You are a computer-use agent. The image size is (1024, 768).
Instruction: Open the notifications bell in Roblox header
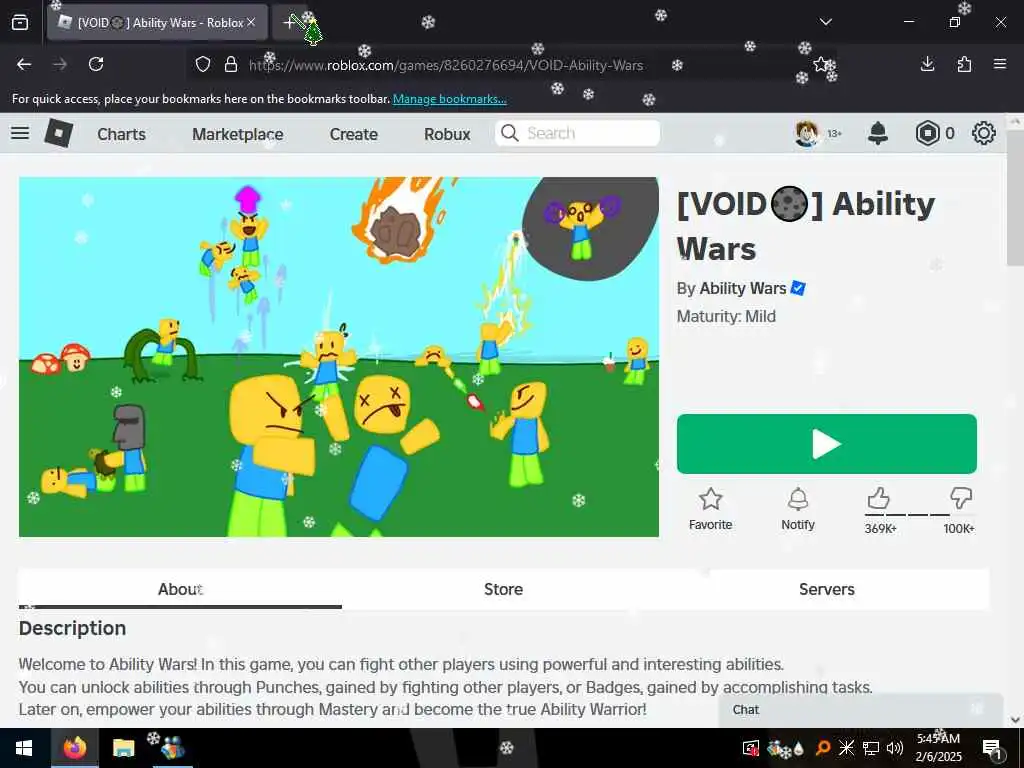[878, 133]
